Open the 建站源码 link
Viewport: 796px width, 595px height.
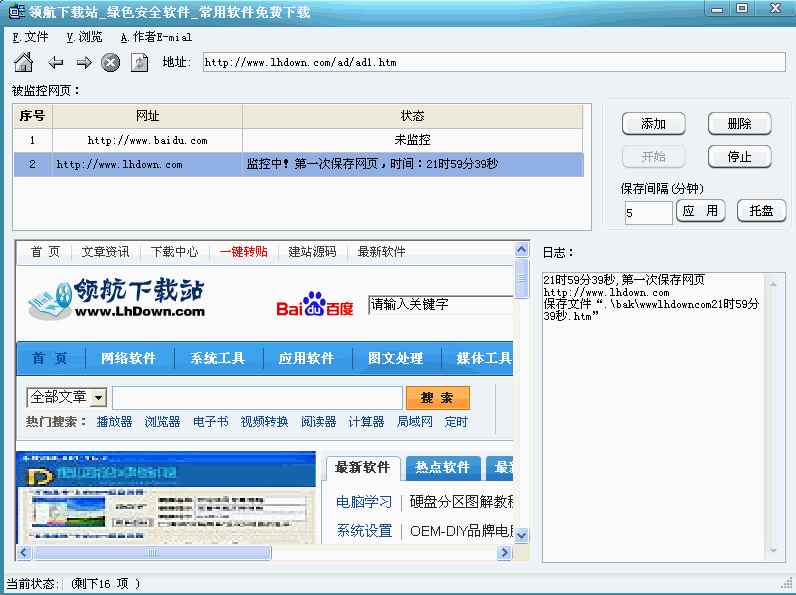[312, 252]
